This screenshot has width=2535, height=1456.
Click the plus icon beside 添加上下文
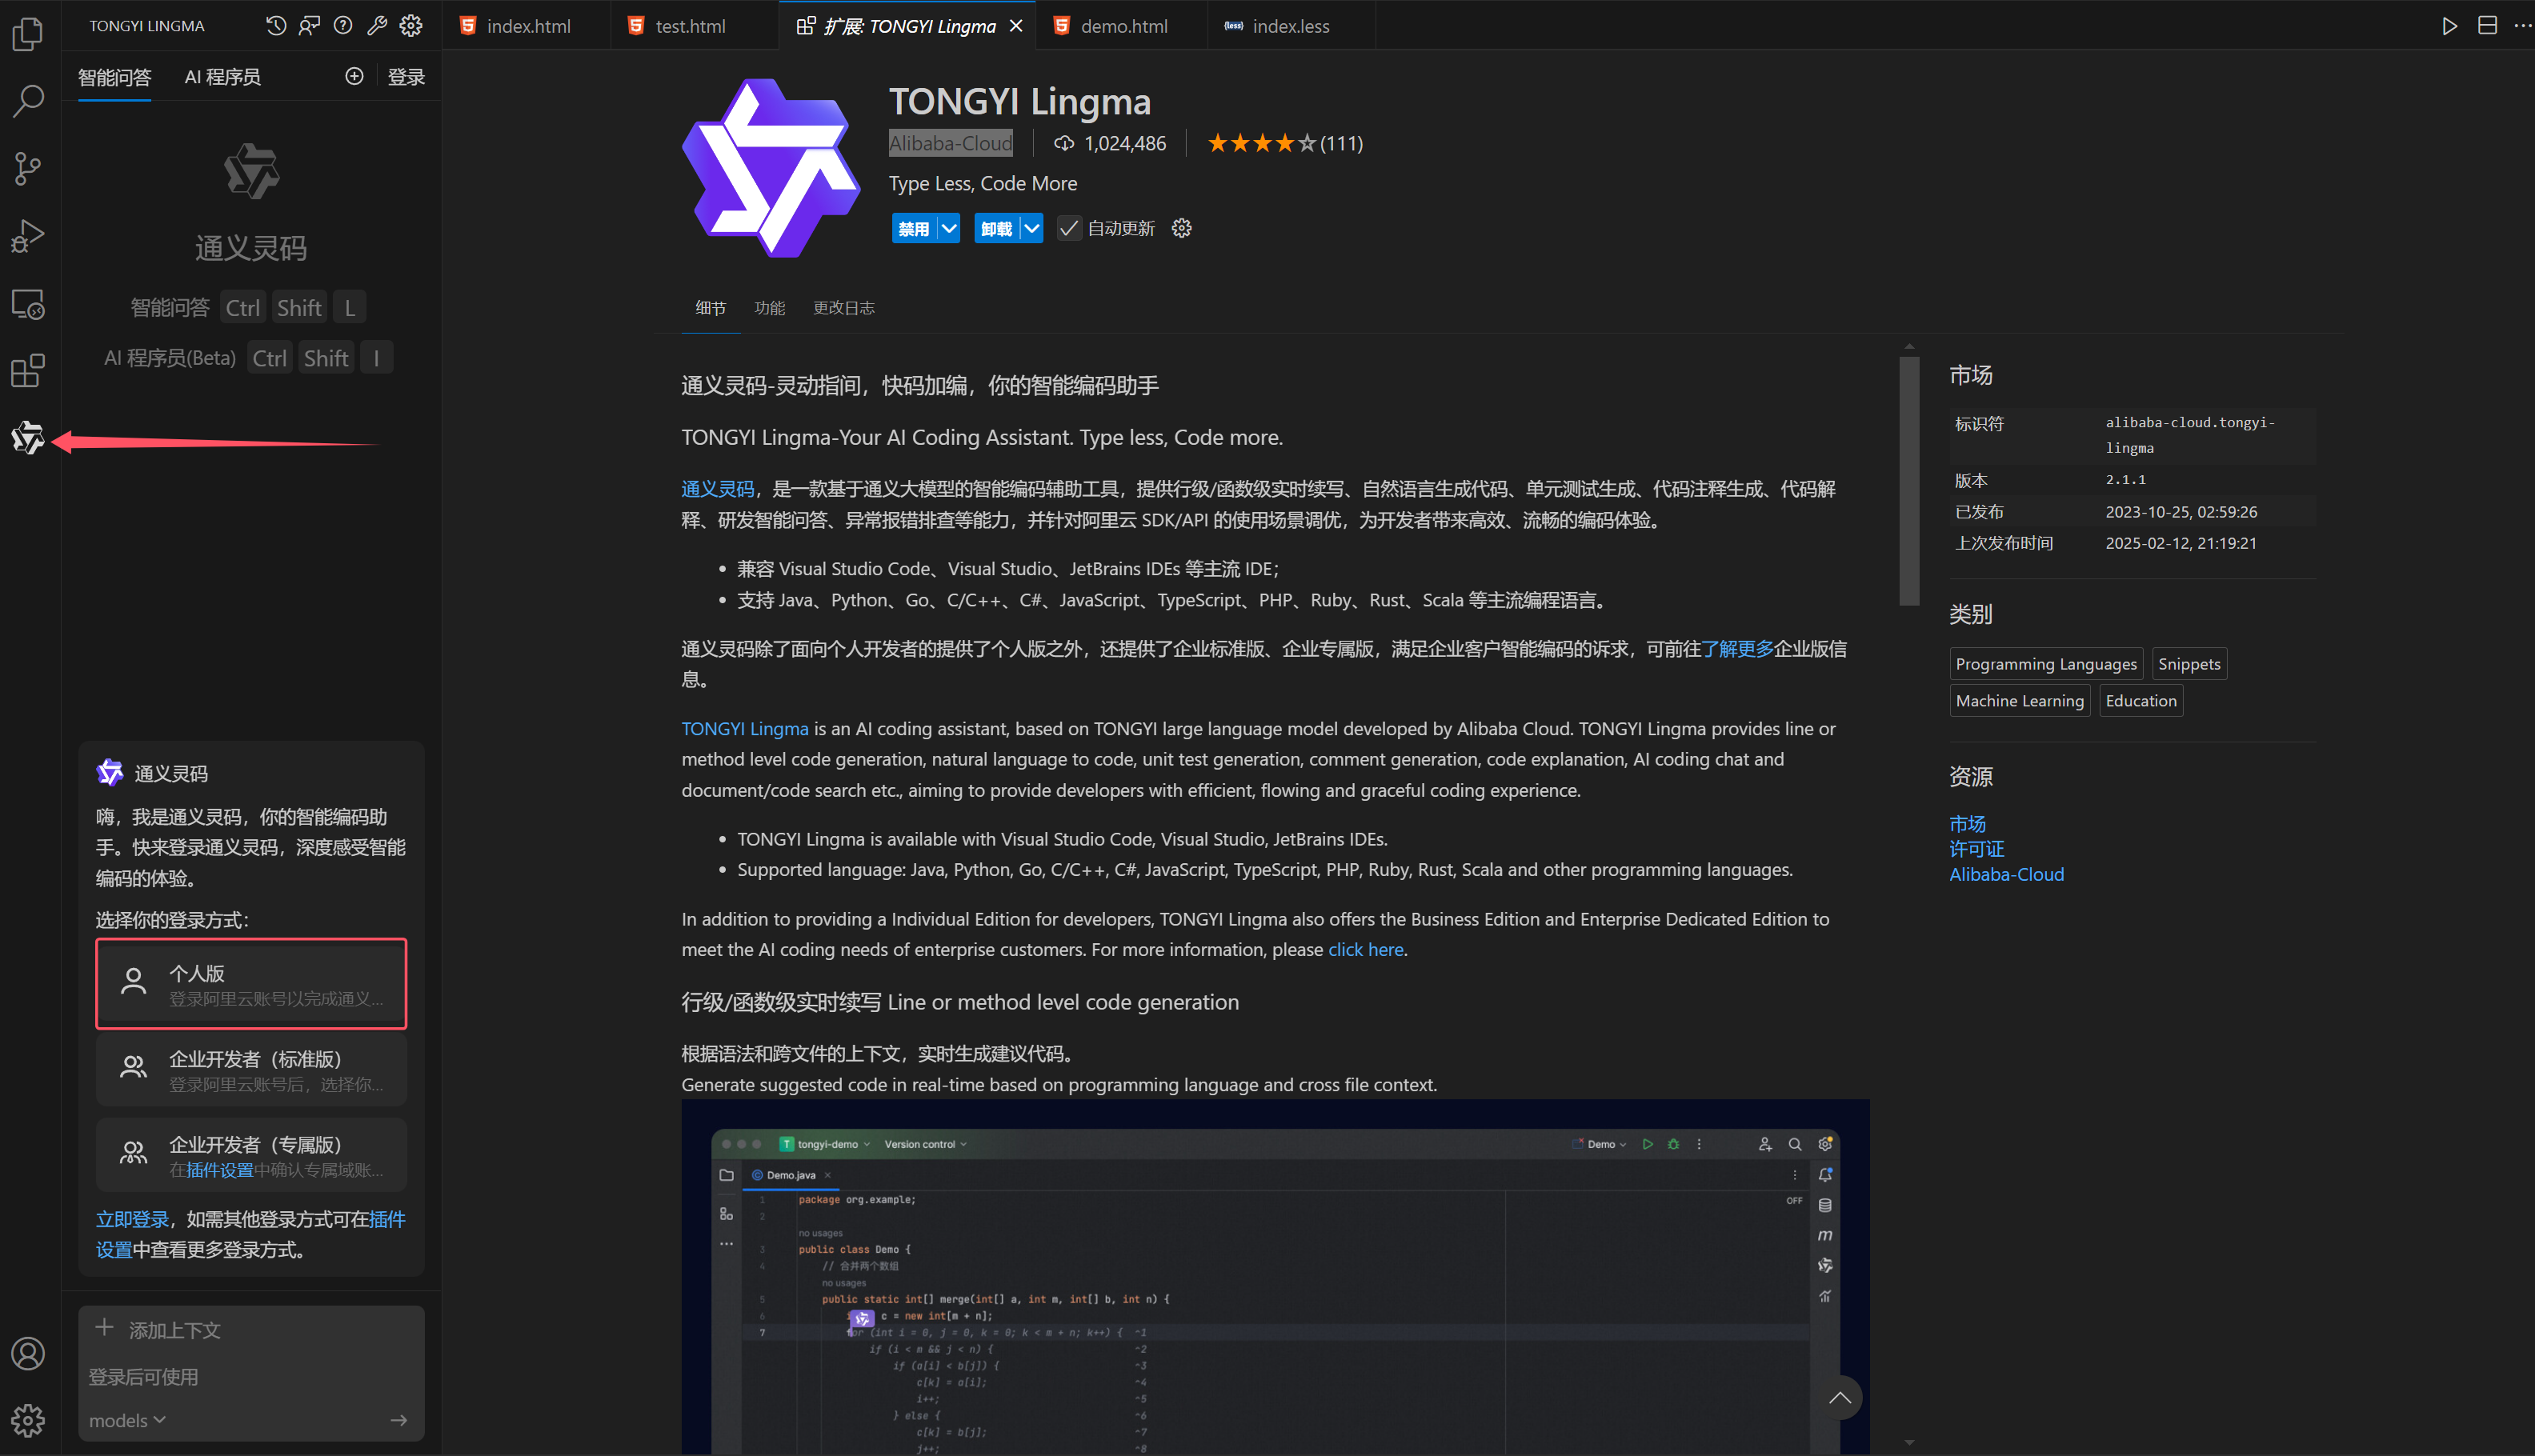tap(104, 1328)
